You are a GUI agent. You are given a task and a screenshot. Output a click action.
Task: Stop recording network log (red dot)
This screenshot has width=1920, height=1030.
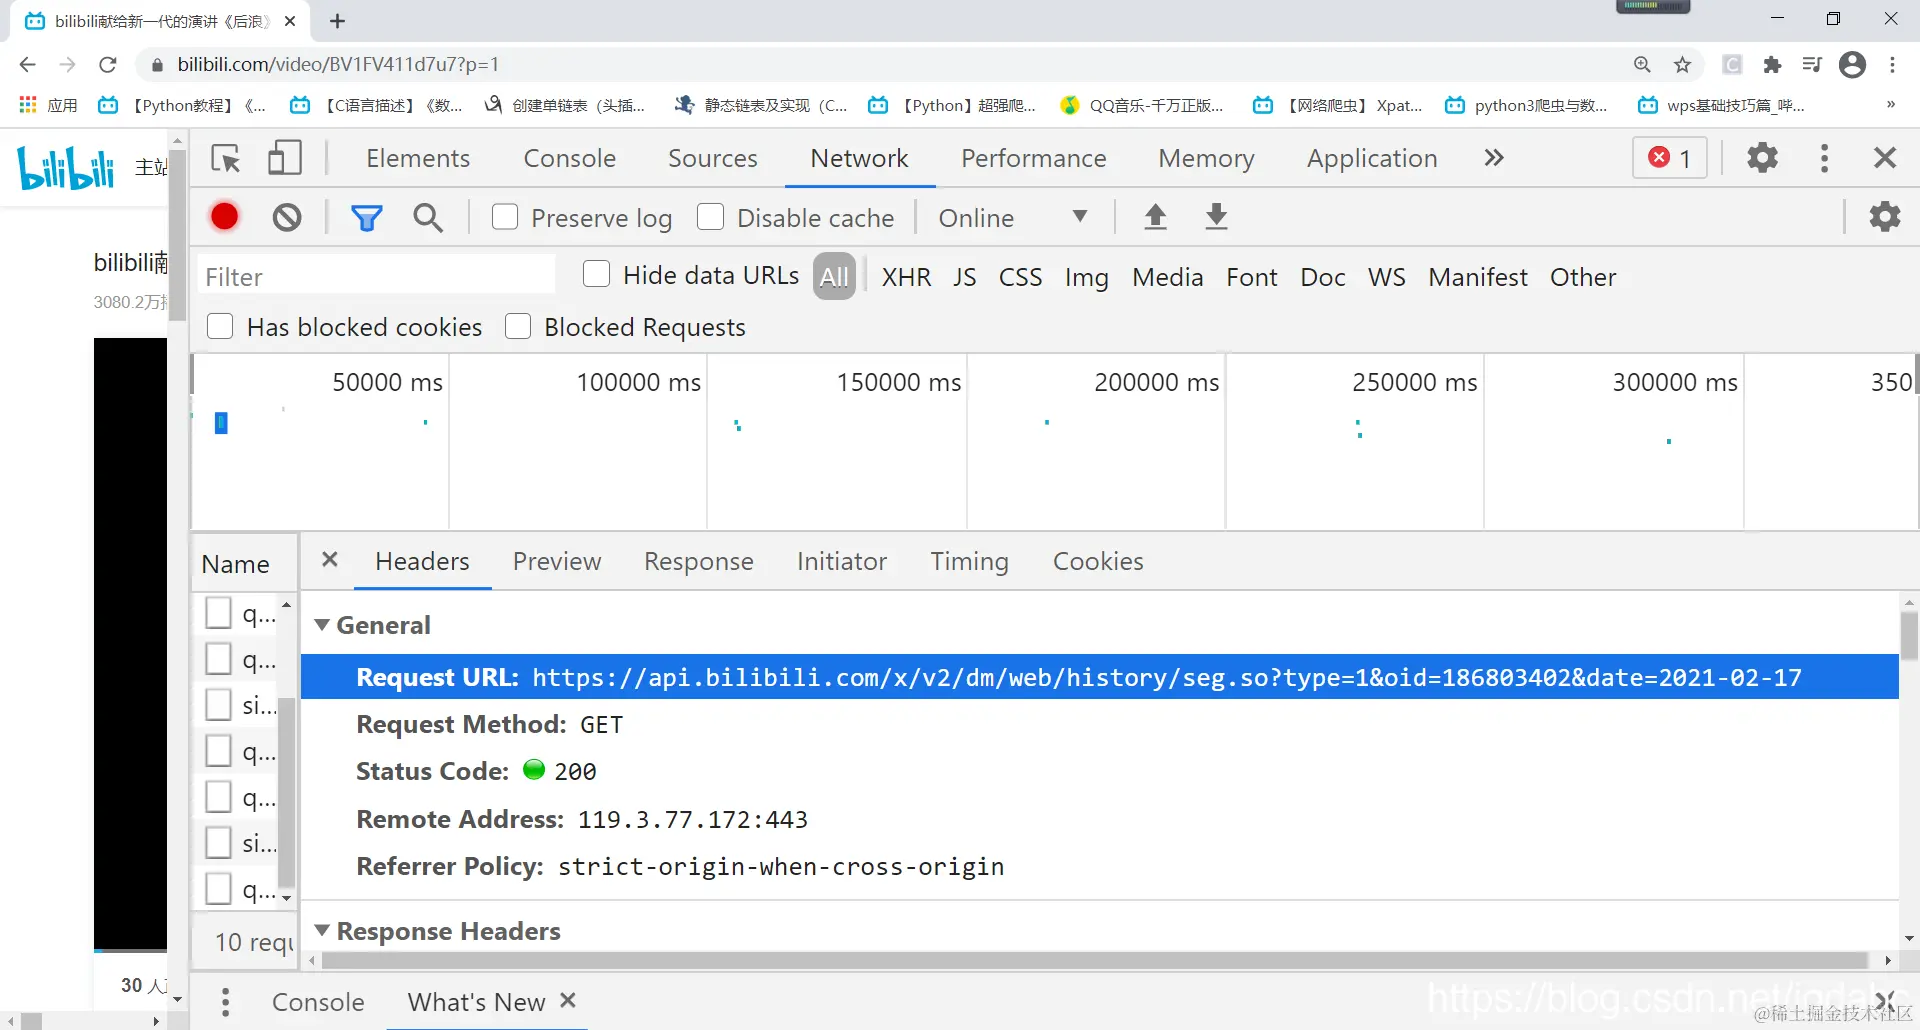(x=225, y=217)
